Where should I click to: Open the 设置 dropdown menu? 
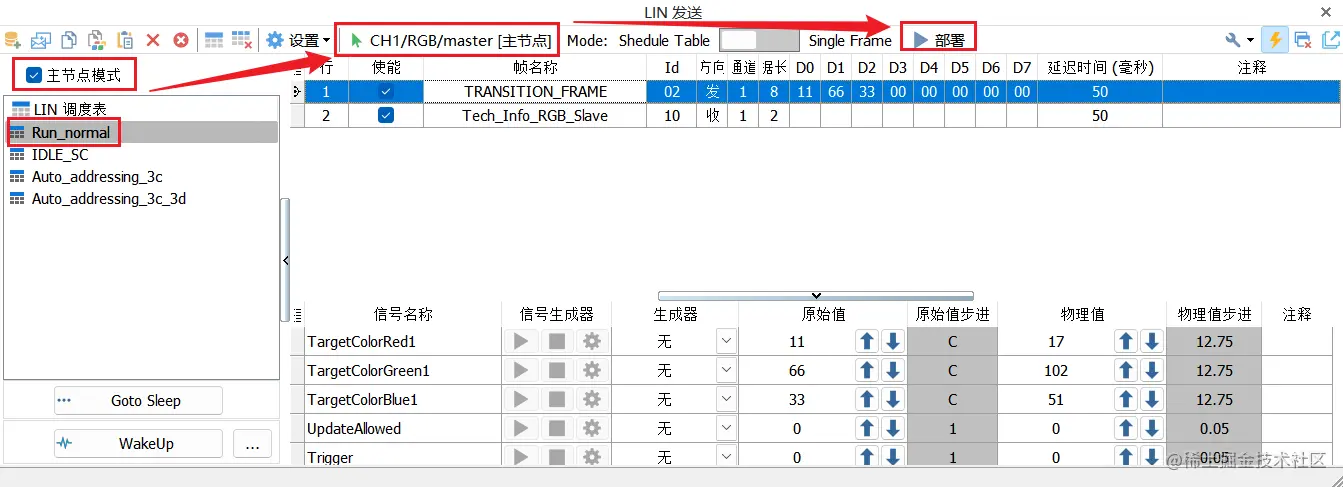298,40
